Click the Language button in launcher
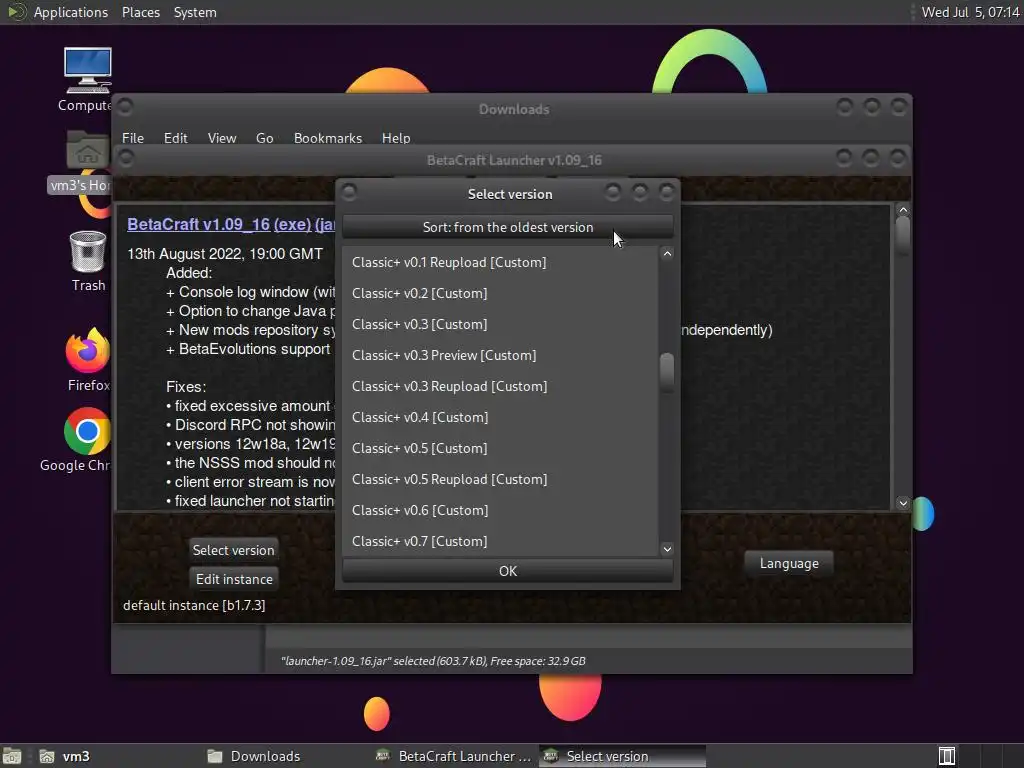 [x=789, y=563]
